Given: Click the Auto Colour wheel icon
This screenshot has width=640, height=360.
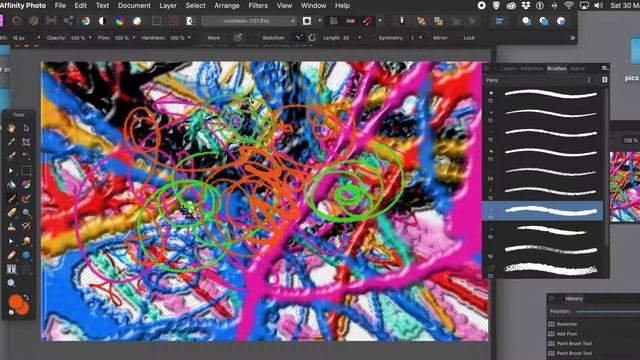Looking at the screenshot, I should point(120,21).
